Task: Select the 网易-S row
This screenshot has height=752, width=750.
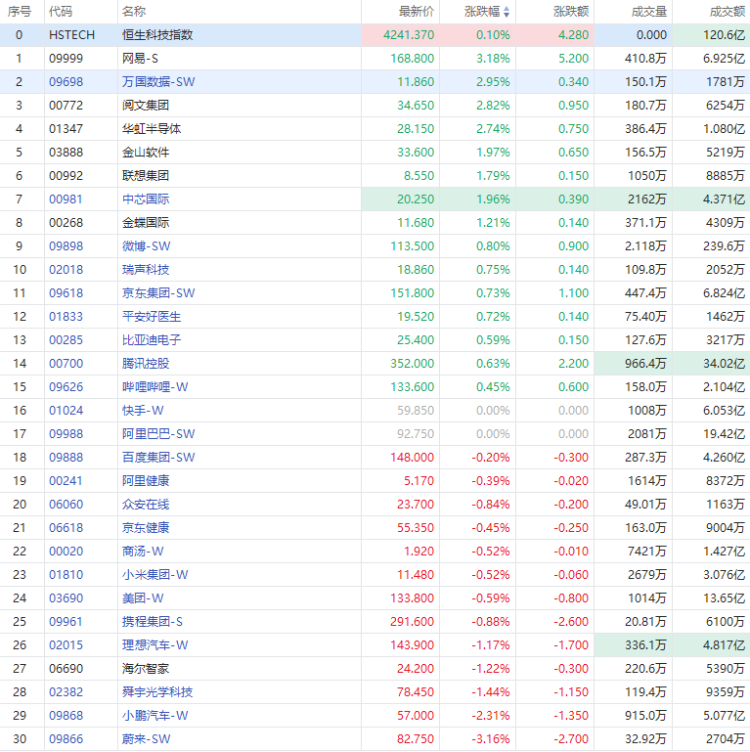Action: (x=375, y=59)
